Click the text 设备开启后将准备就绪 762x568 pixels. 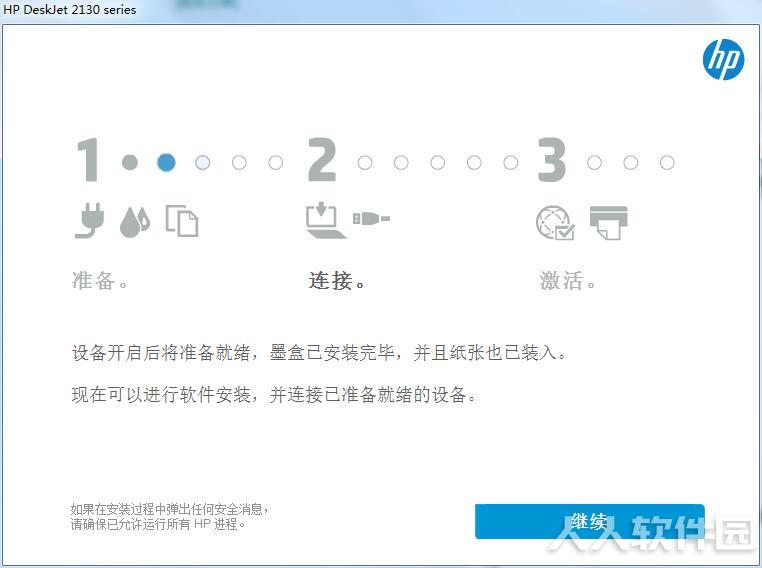[x=160, y=352]
